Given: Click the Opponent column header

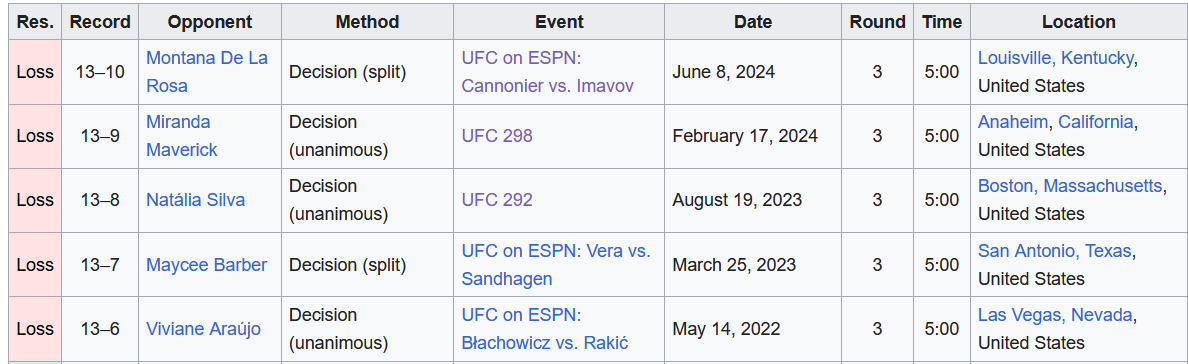Looking at the screenshot, I should tap(210, 23).
